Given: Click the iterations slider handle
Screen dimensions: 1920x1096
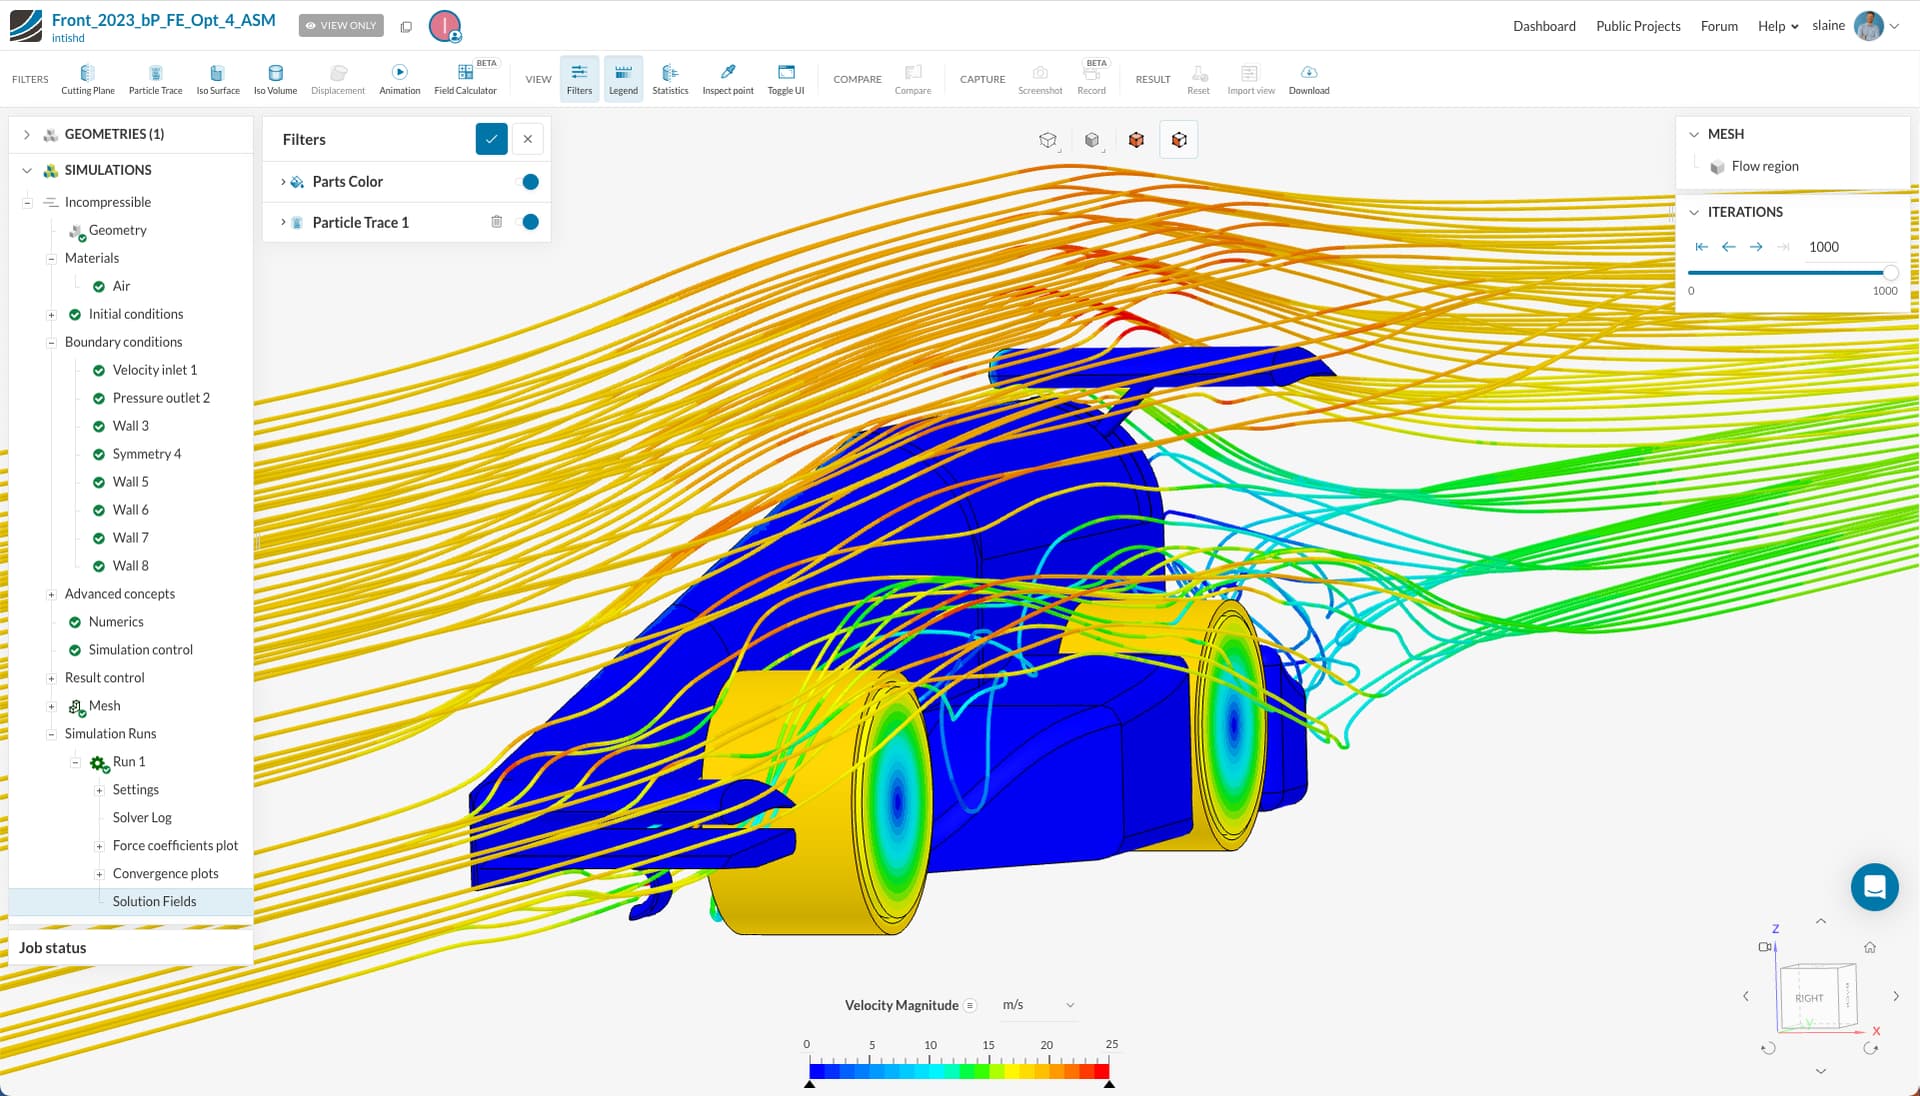Looking at the screenshot, I should point(1889,272).
